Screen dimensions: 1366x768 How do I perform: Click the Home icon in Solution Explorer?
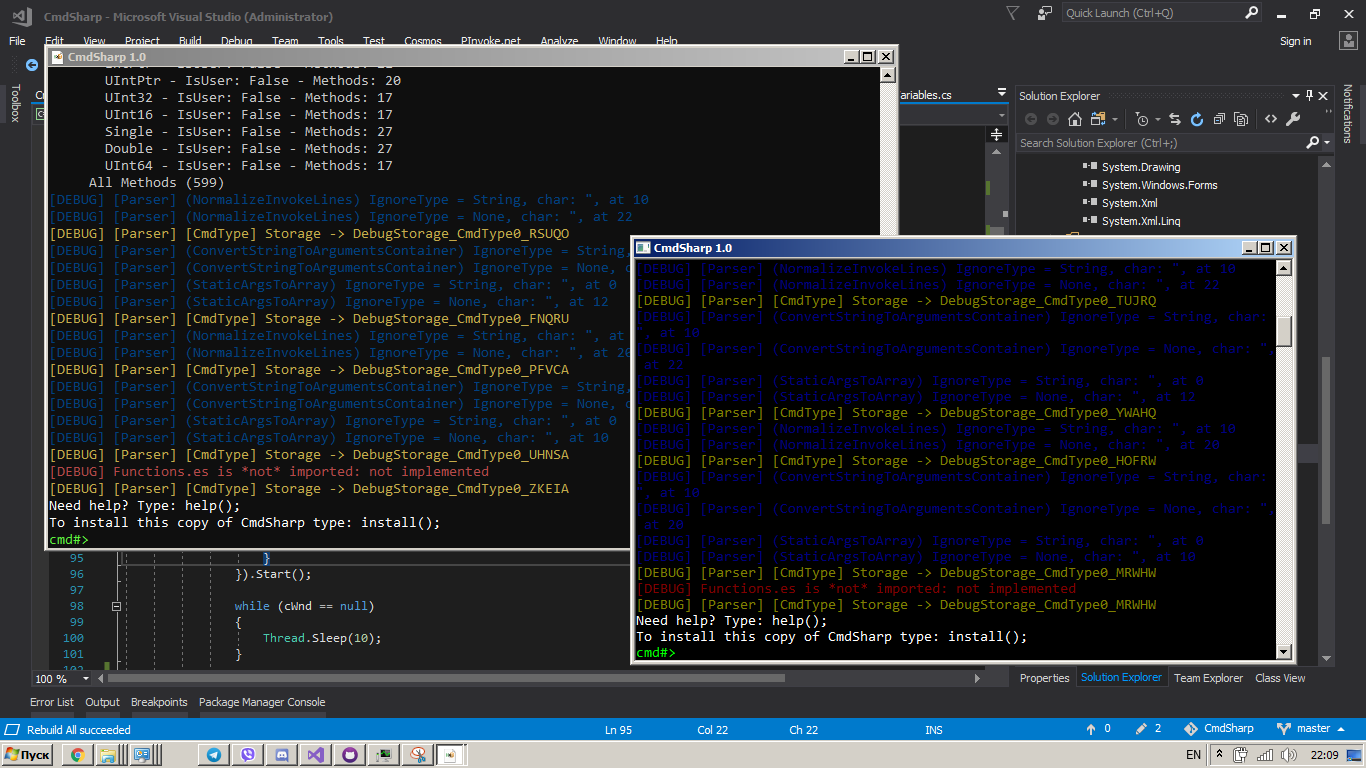[x=1075, y=119]
